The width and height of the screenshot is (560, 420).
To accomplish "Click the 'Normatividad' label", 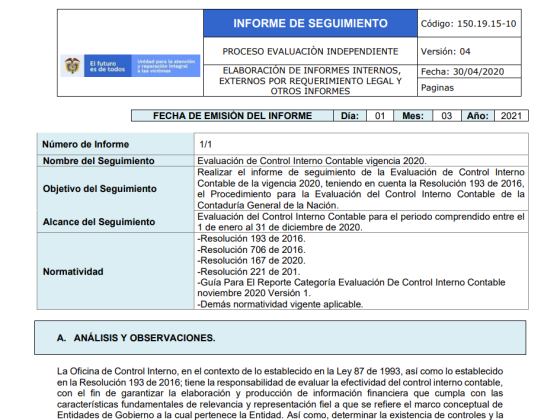I will click(73, 271).
